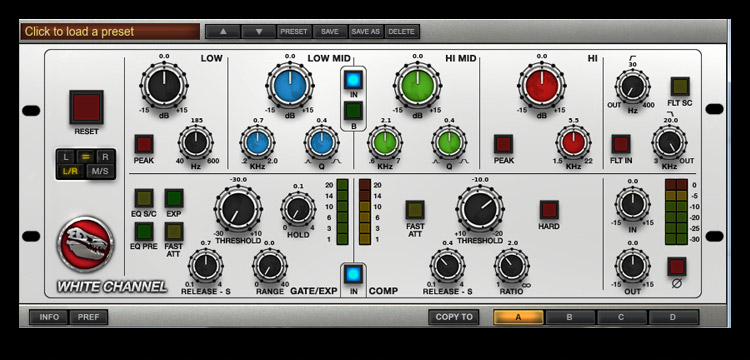Select the C setup slot

point(622,317)
